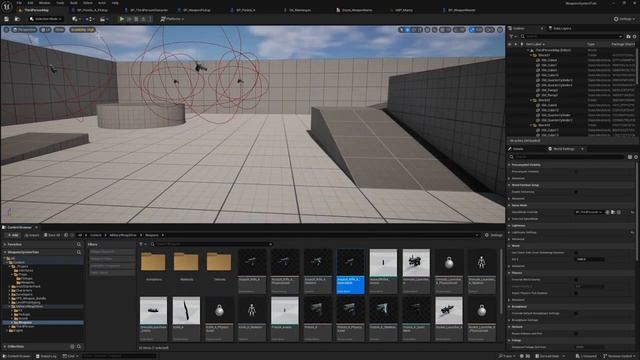Open the Window menu
Image resolution: width=640 pixels, height=360 pixels.
click(44, 3)
